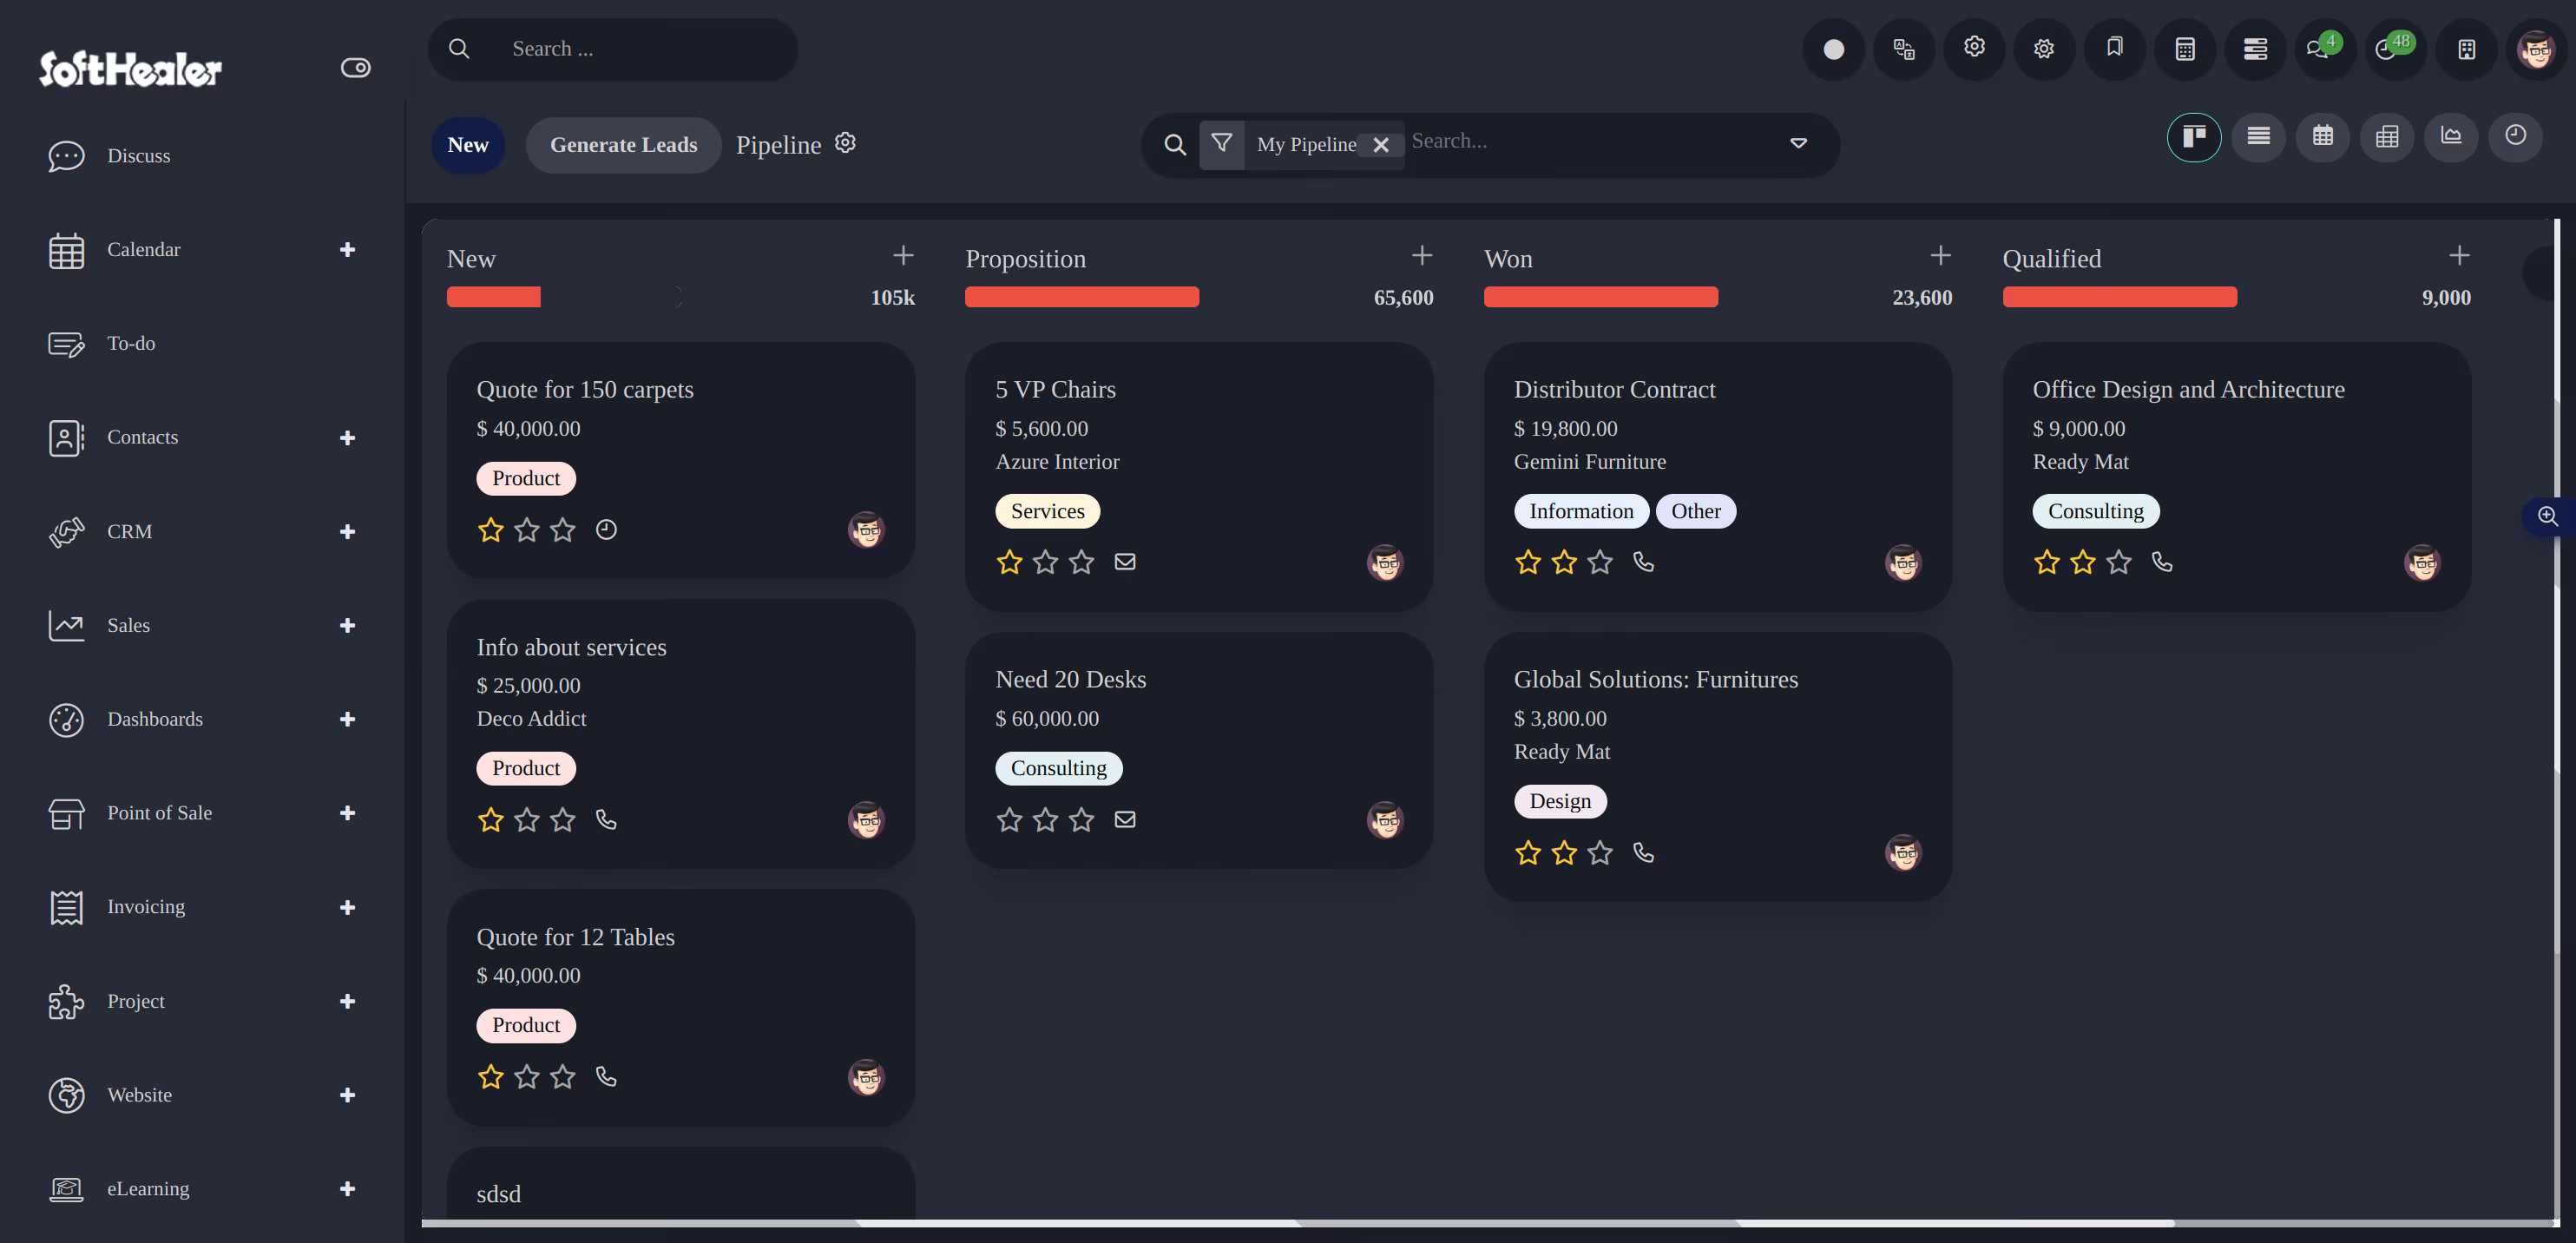This screenshot has width=2576, height=1243.
Task: Open the Pipeline gear settings dropdown
Action: point(845,143)
